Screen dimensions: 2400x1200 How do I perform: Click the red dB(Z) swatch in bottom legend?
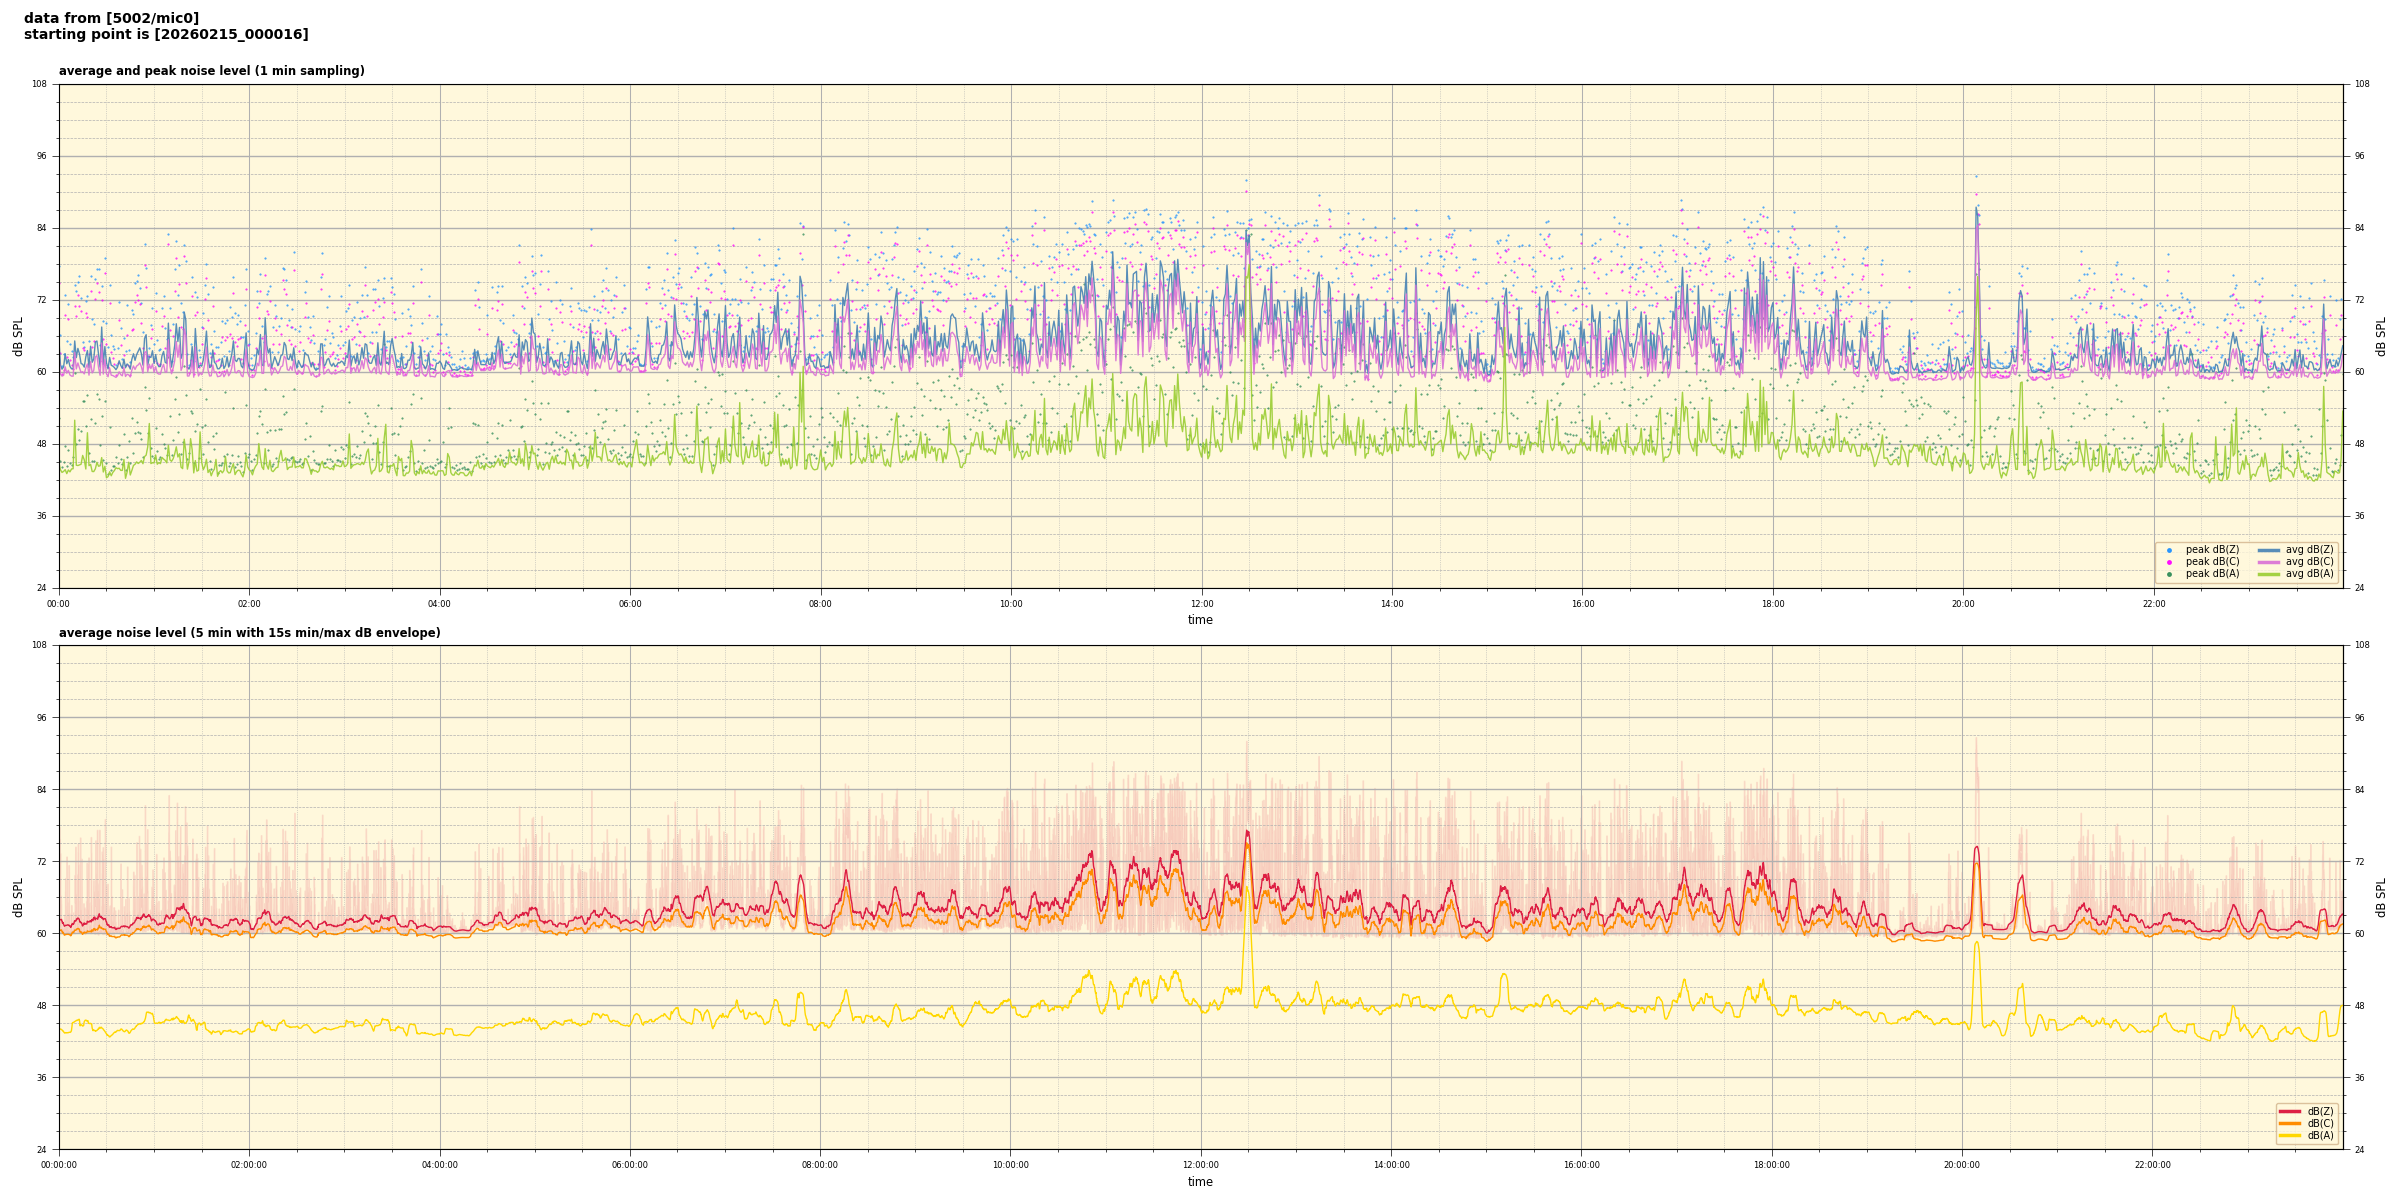pyautogui.click(x=2289, y=1111)
